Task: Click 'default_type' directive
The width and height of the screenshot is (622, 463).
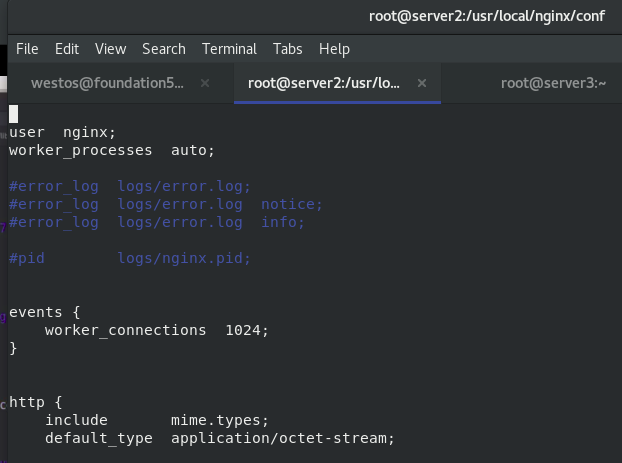Action: [x=99, y=438]
